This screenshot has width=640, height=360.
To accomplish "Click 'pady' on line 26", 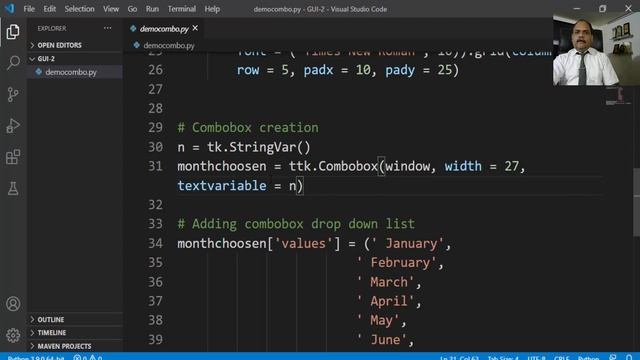I will 400,70.
